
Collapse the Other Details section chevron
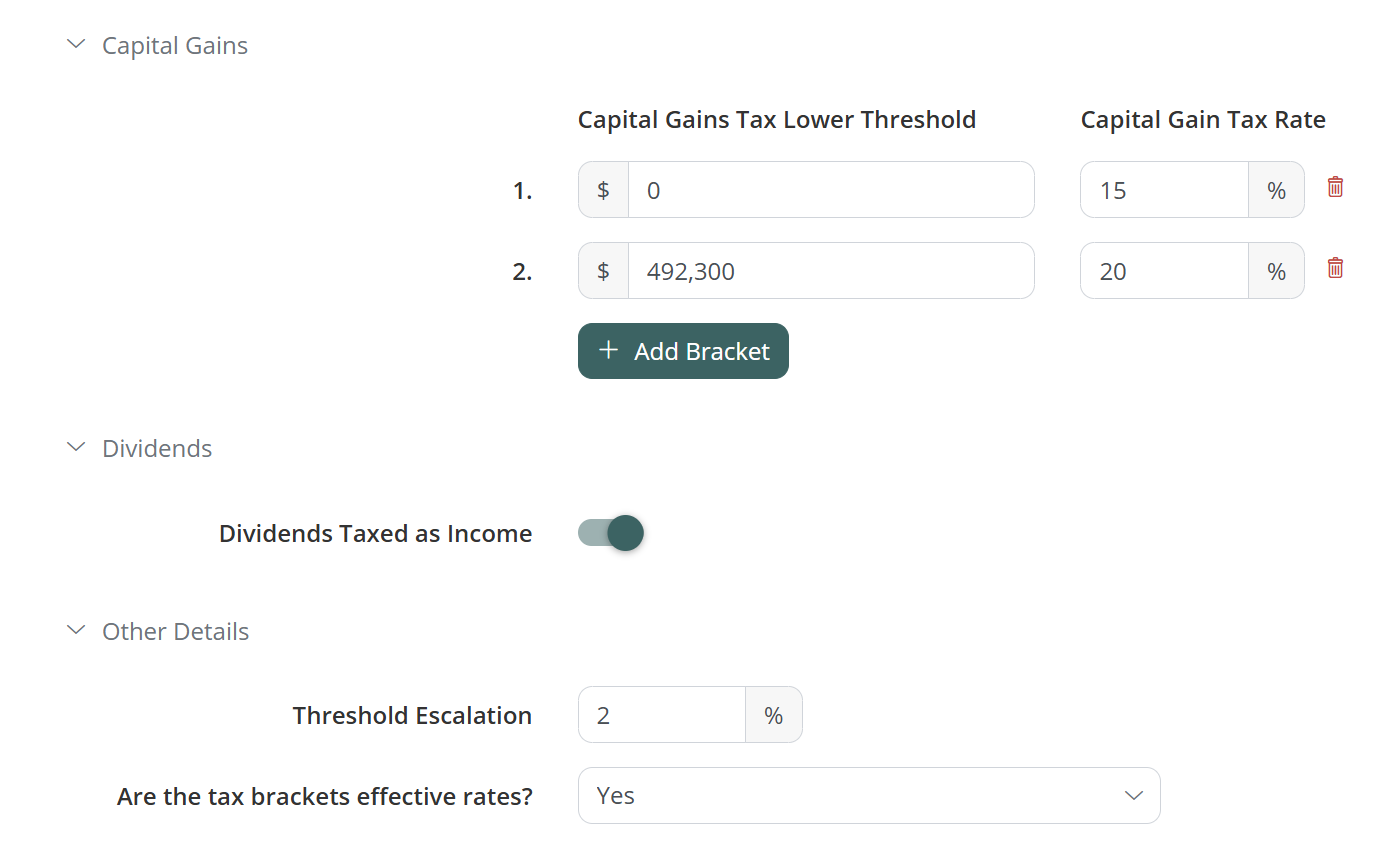tap(76, 630)
